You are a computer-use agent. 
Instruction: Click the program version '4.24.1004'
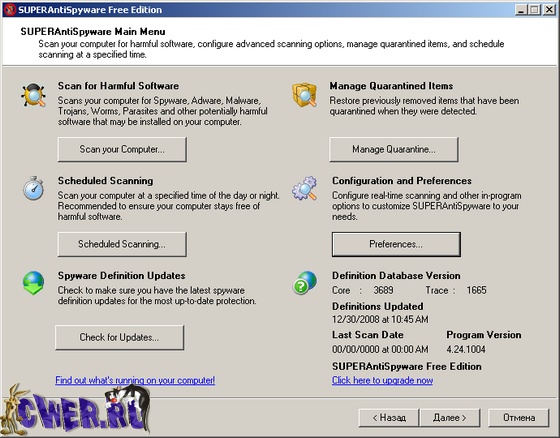click(x=466, y=349)
